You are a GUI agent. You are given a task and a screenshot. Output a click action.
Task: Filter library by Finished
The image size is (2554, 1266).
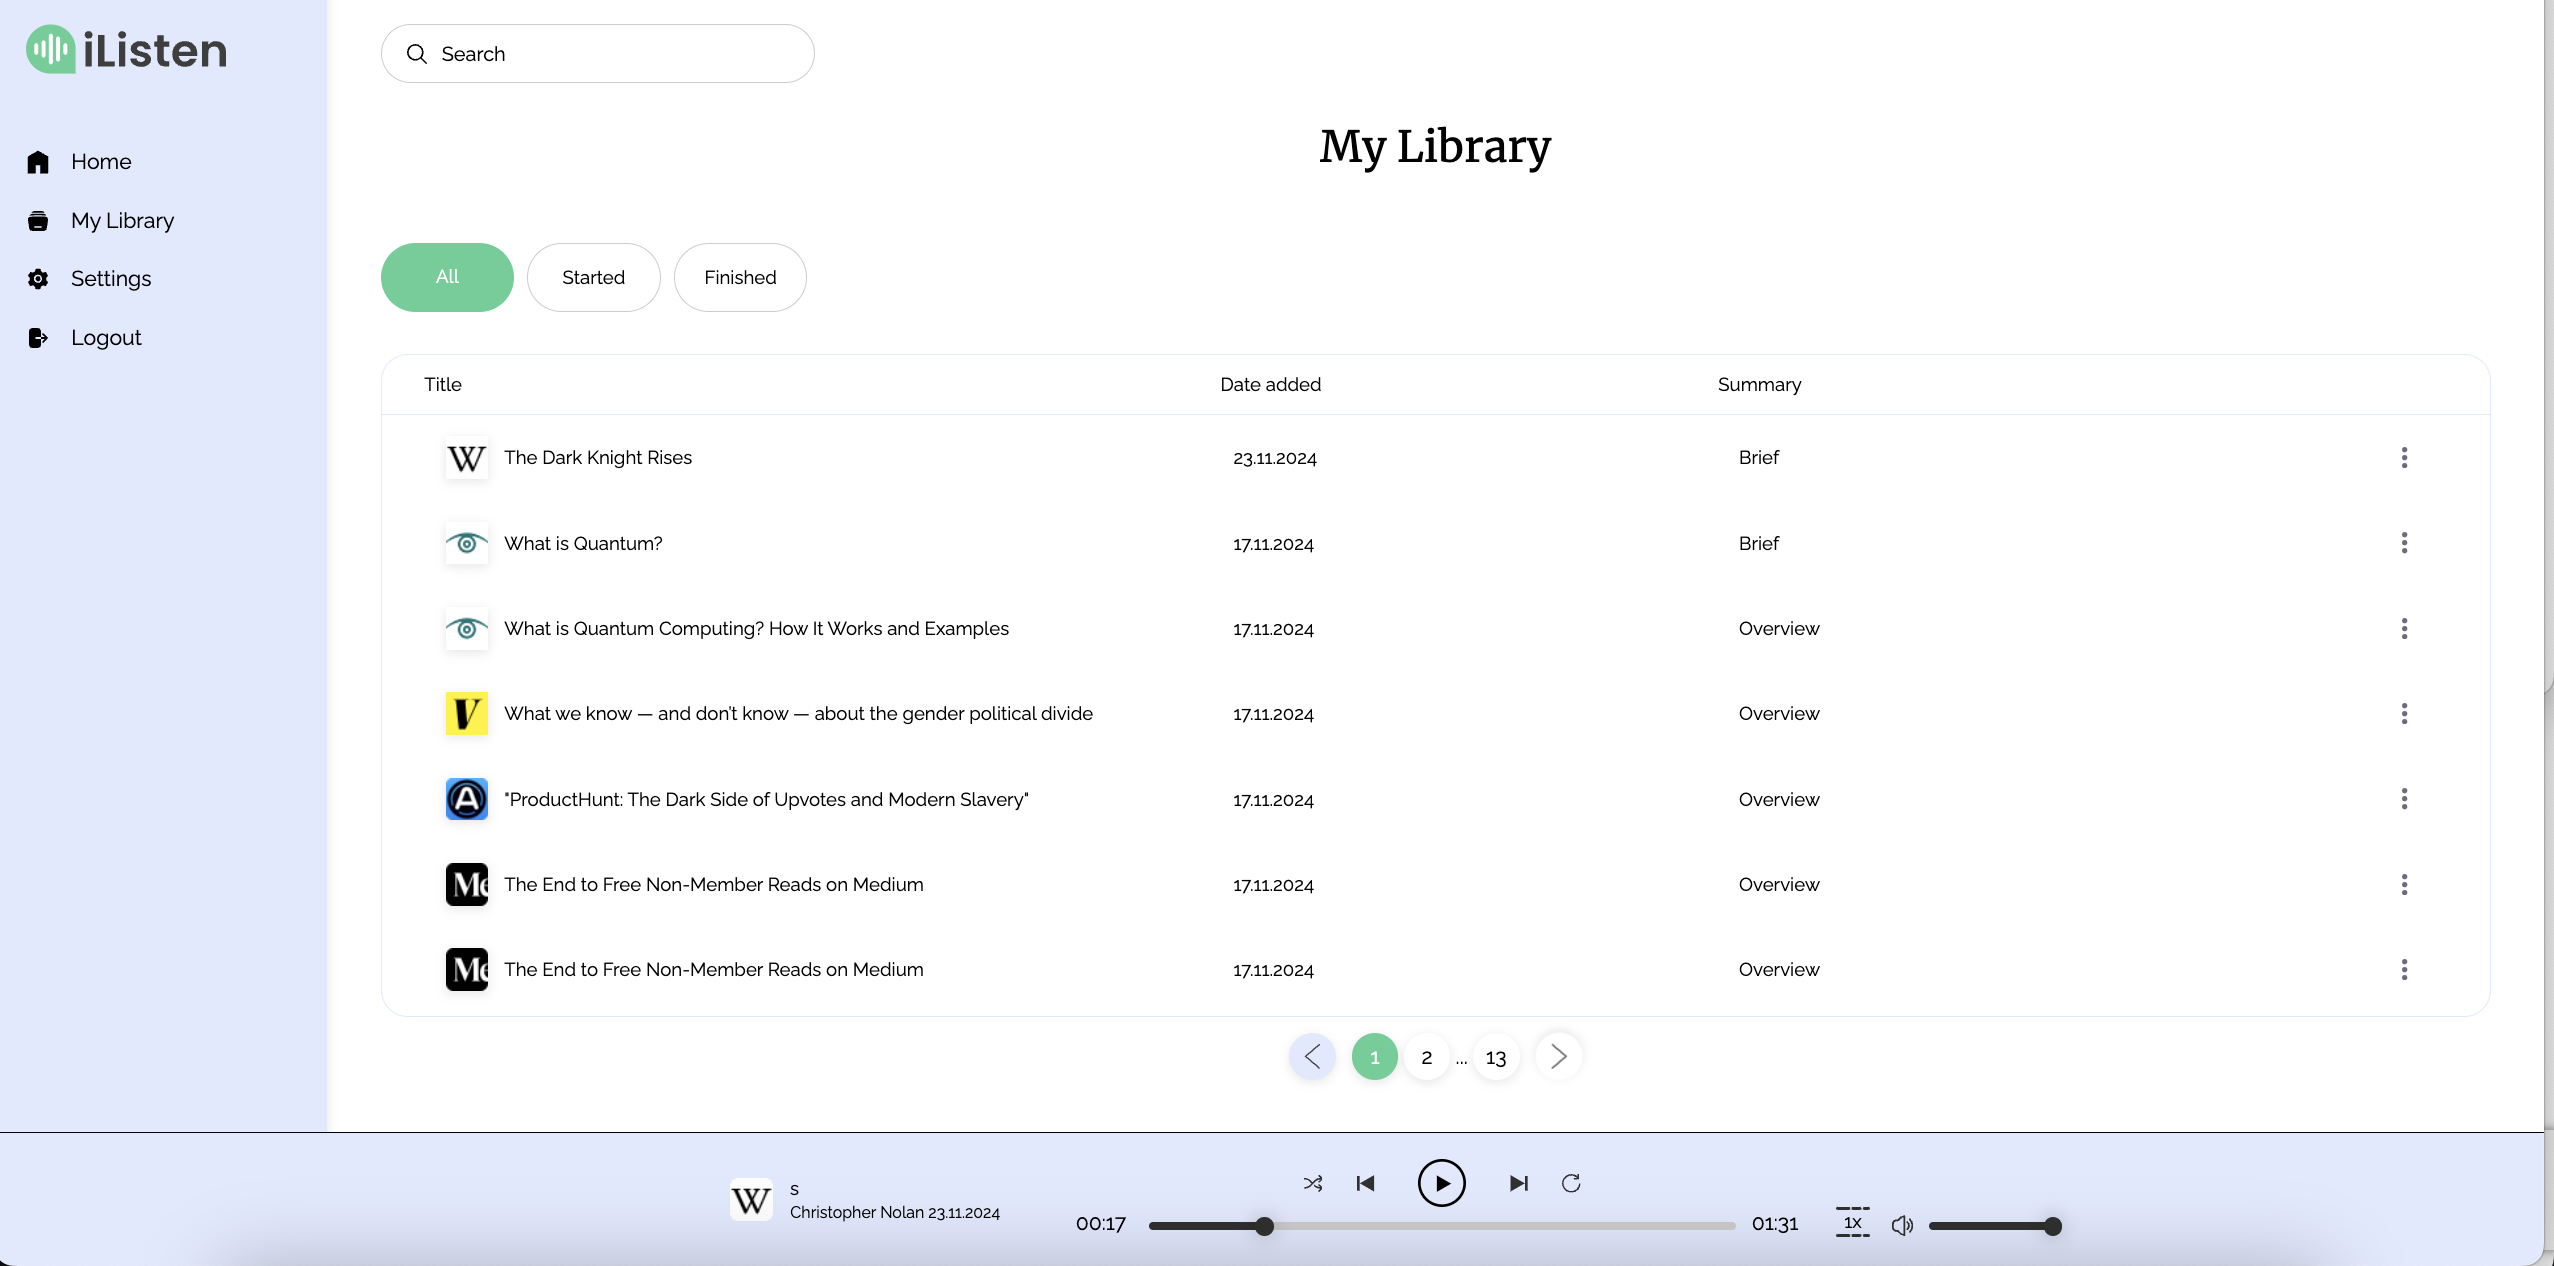pyautogui.click(x=740, y=277)
